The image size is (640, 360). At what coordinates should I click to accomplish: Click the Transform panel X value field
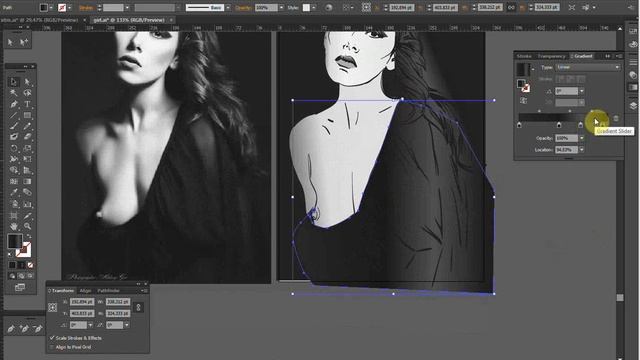pyautogui.click(x=82, y=302)
